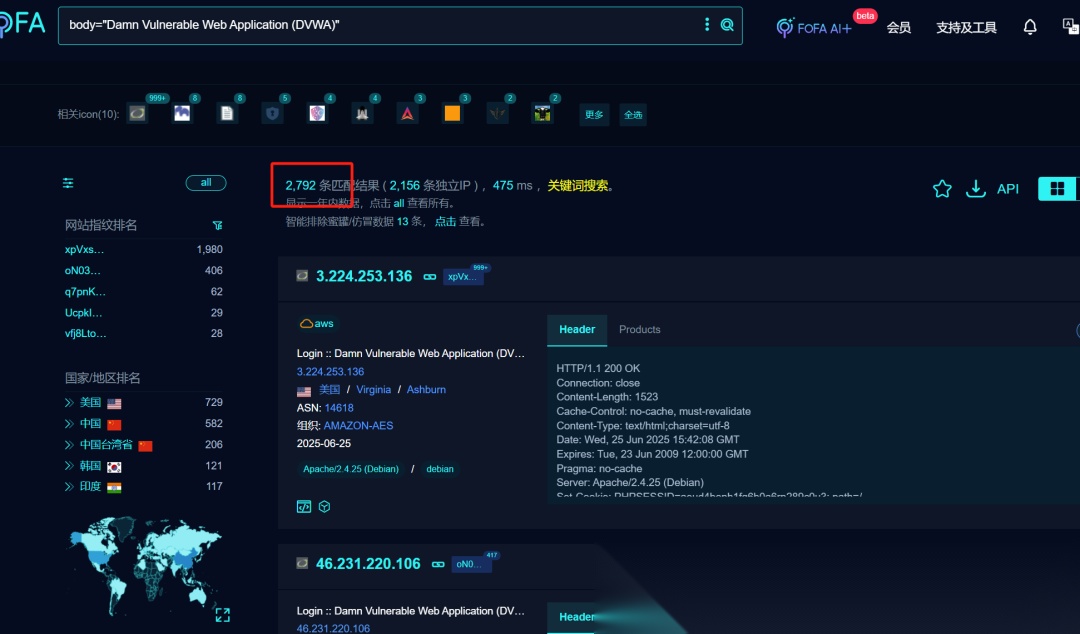Expand the 中国台湾省 region row
The width and height of the screenshot is (1080, 634).
[69, 444]
